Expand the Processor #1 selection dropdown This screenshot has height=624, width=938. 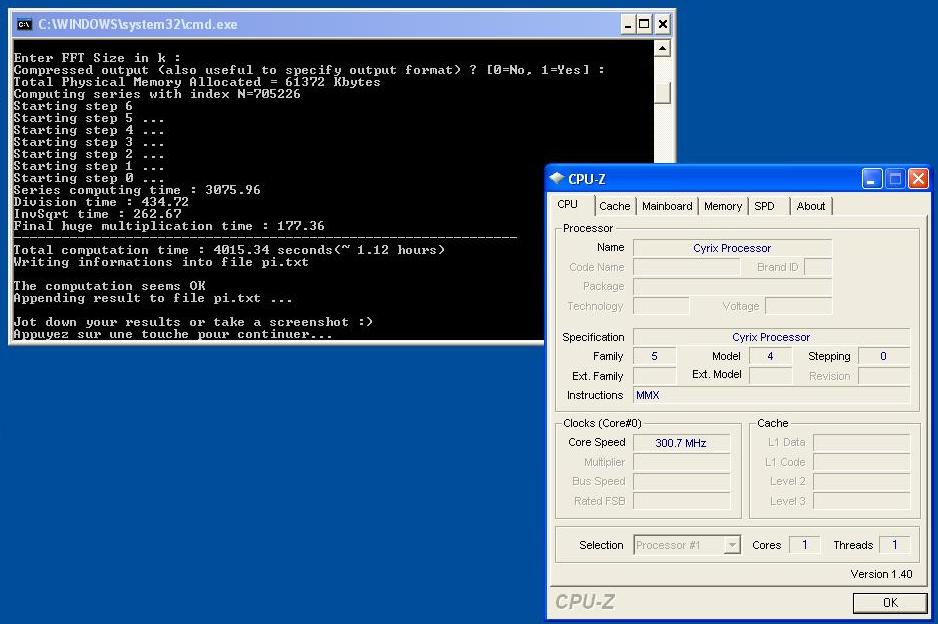click(x=732, y=545)
